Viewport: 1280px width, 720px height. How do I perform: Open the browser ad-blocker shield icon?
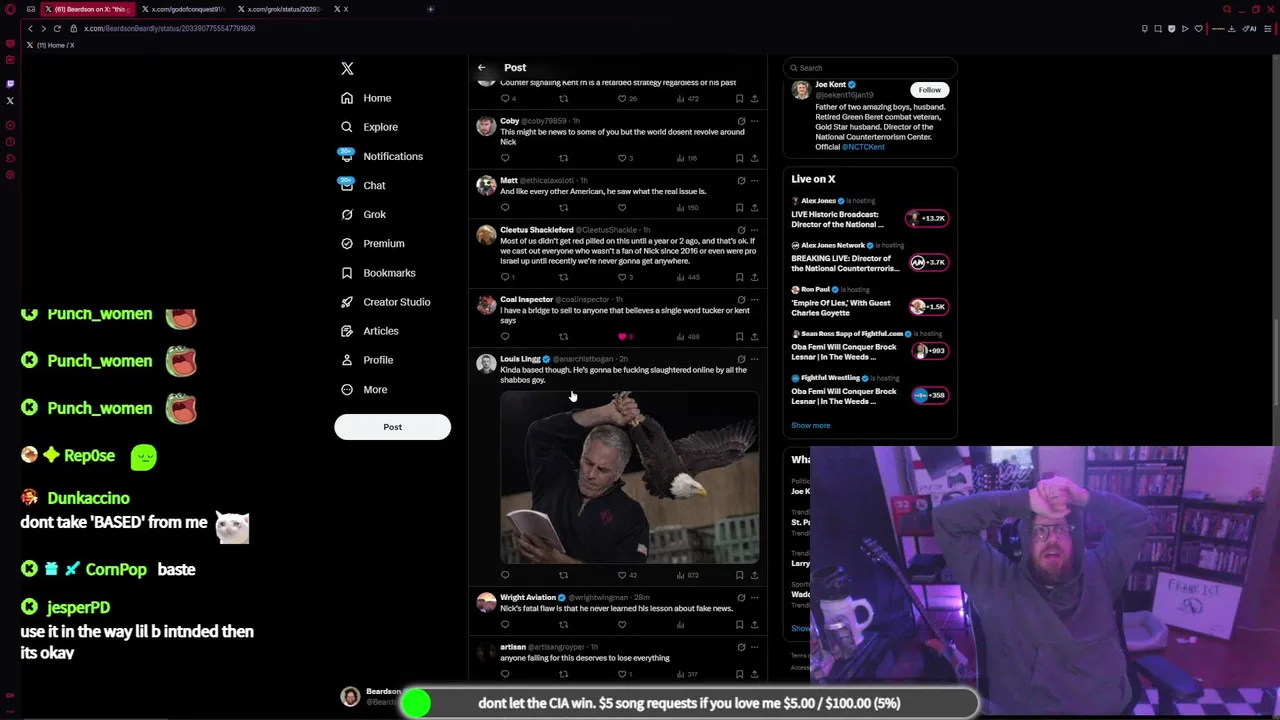pos(1171,28)
